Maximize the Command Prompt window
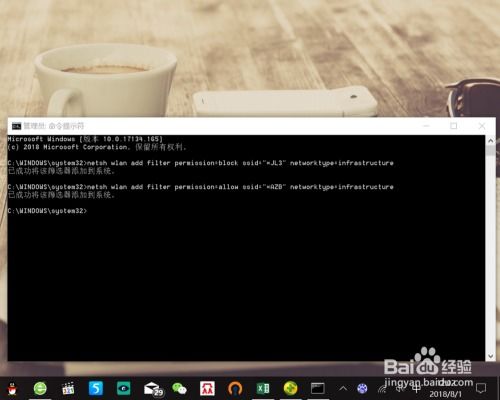 coord(454,126)
